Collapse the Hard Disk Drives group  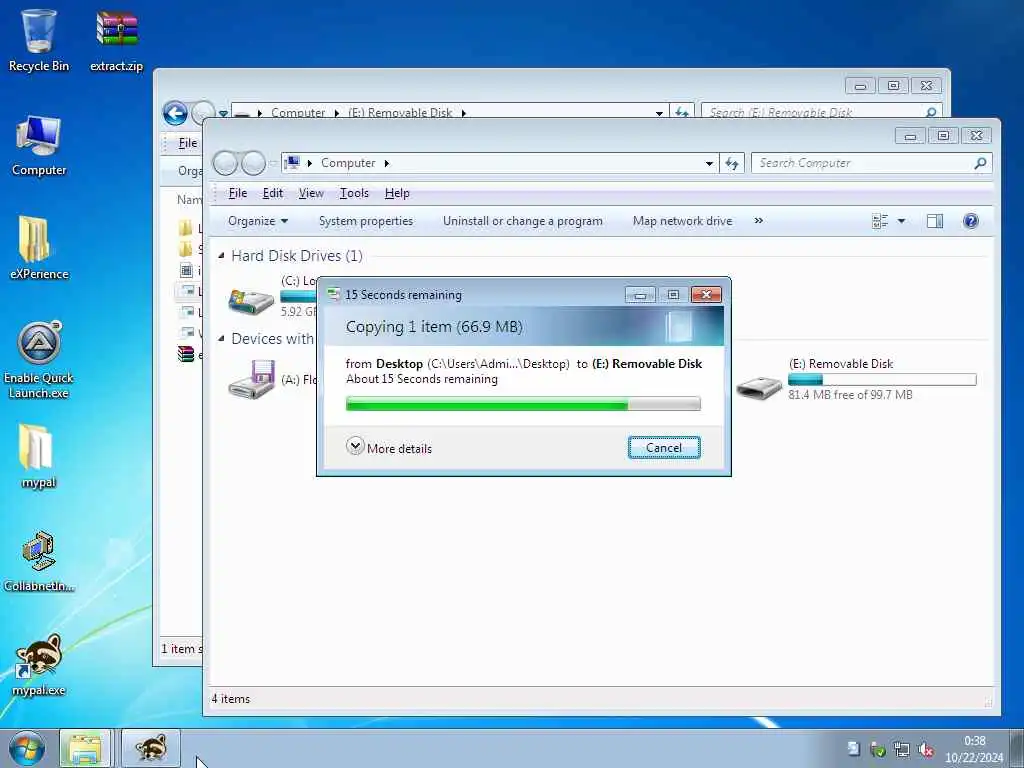(221, 255)
